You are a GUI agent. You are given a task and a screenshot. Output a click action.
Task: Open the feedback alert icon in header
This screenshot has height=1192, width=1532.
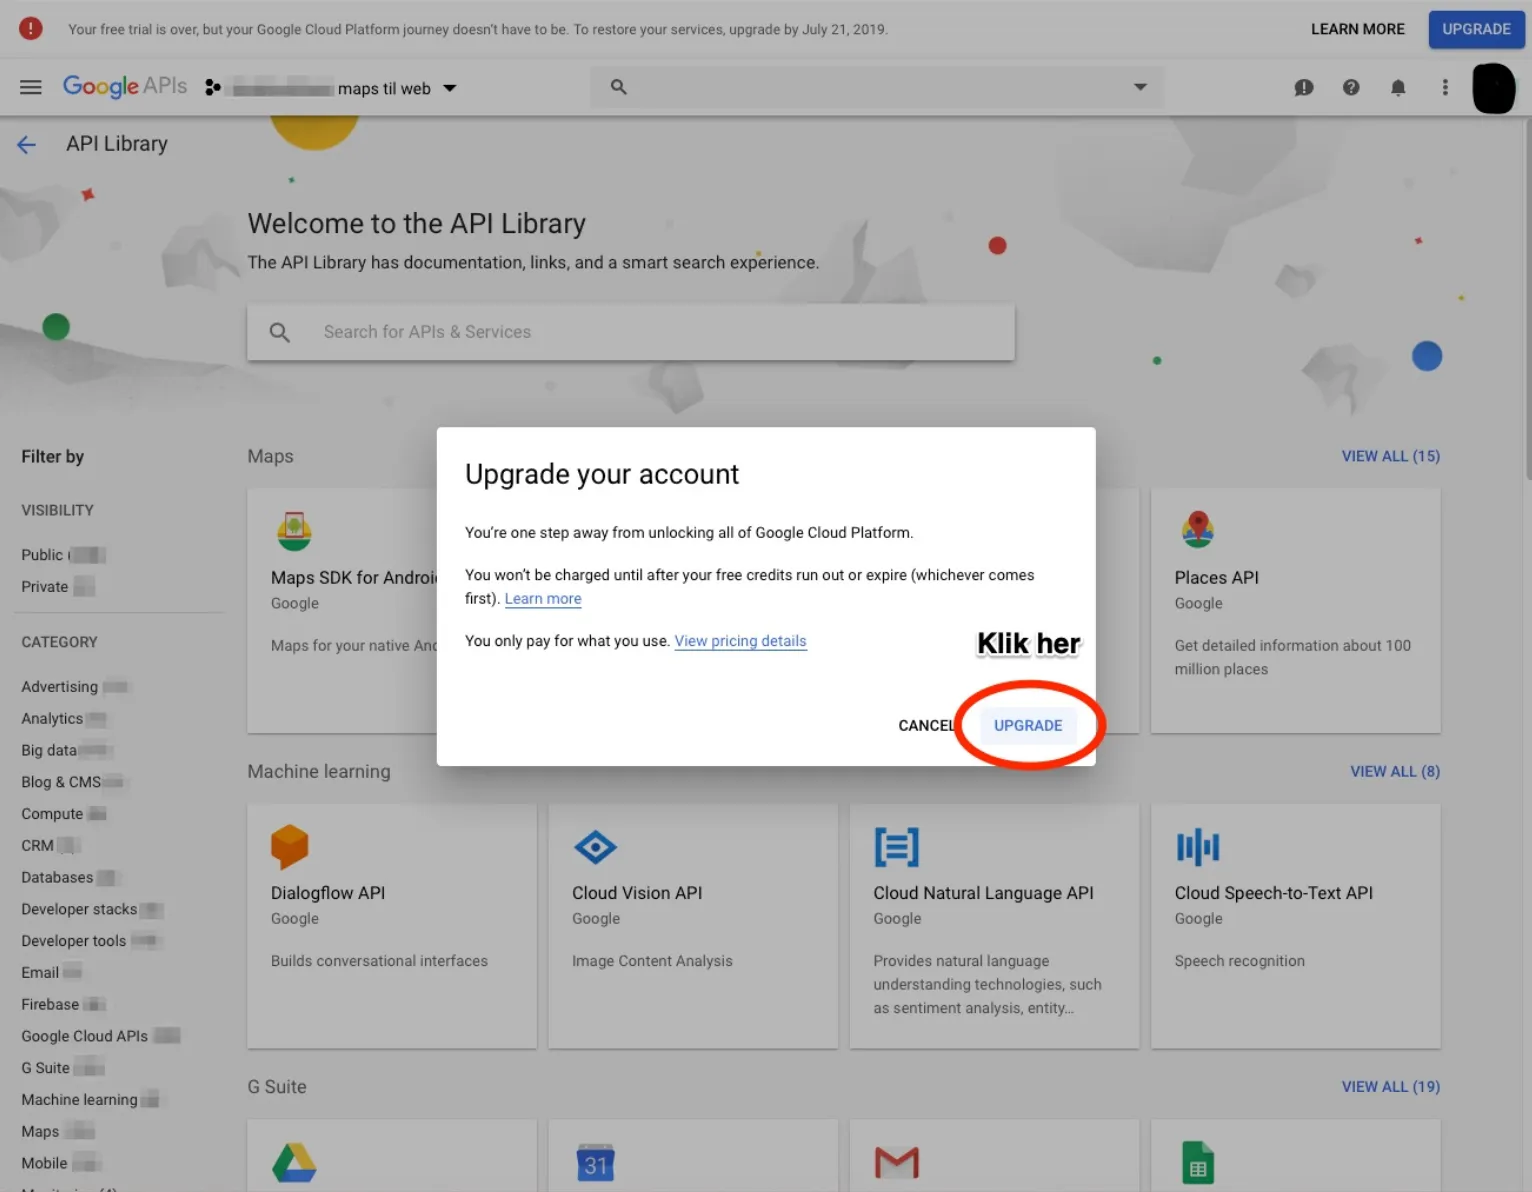1303,88
